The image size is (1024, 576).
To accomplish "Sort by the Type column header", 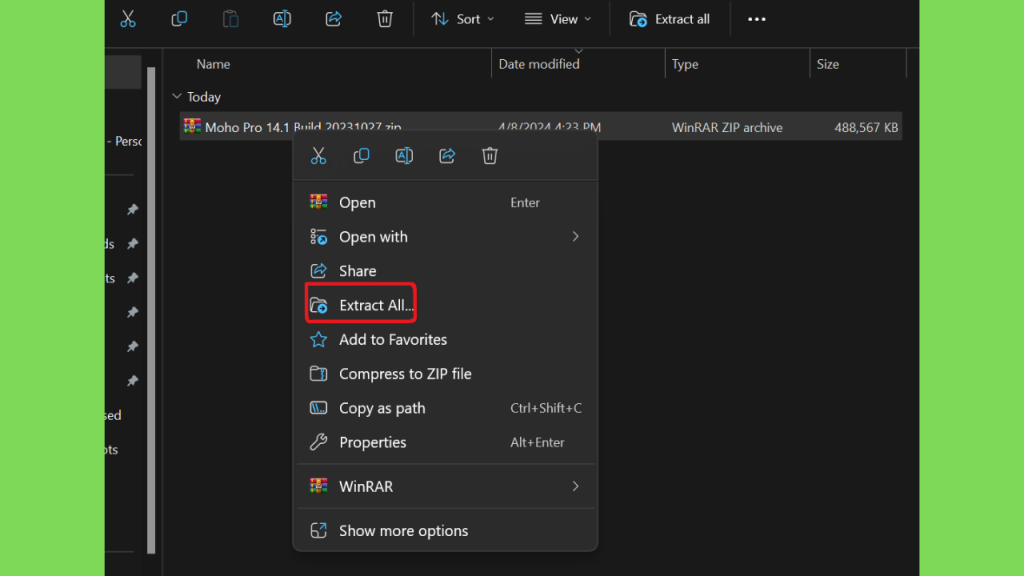I will tap(685, 64).
